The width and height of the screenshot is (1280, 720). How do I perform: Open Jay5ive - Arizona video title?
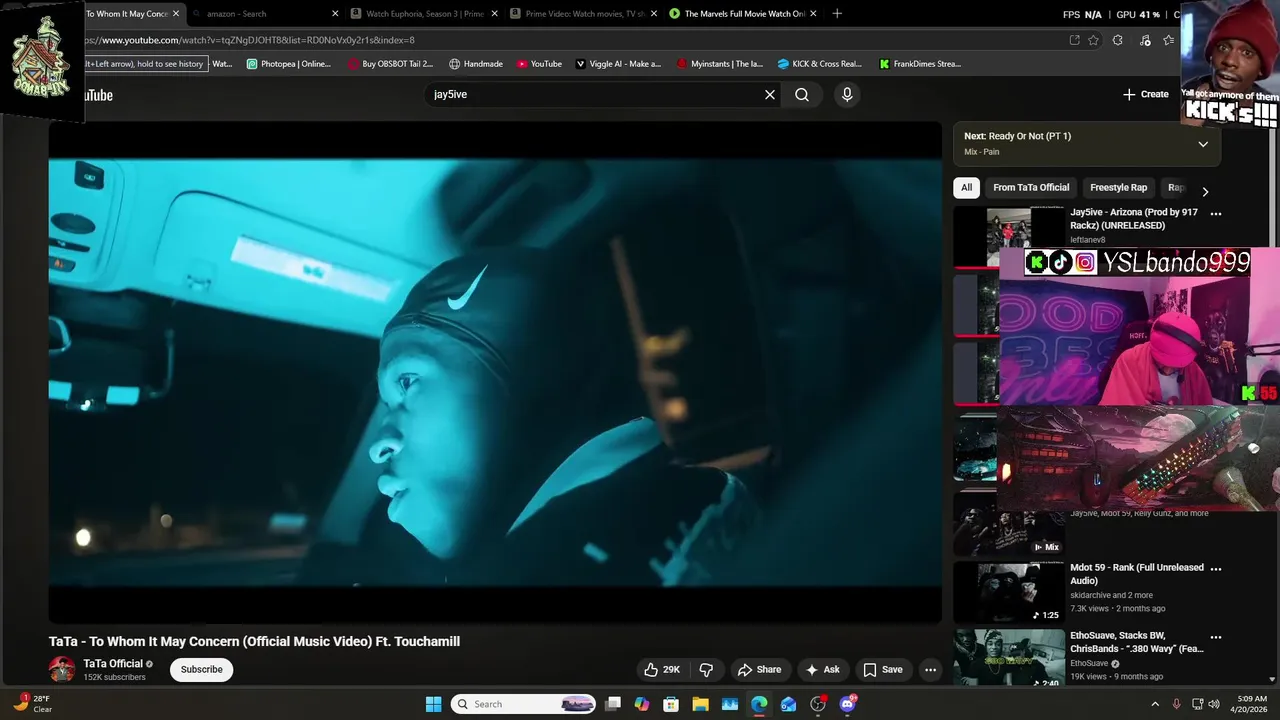click(1134, 219)
